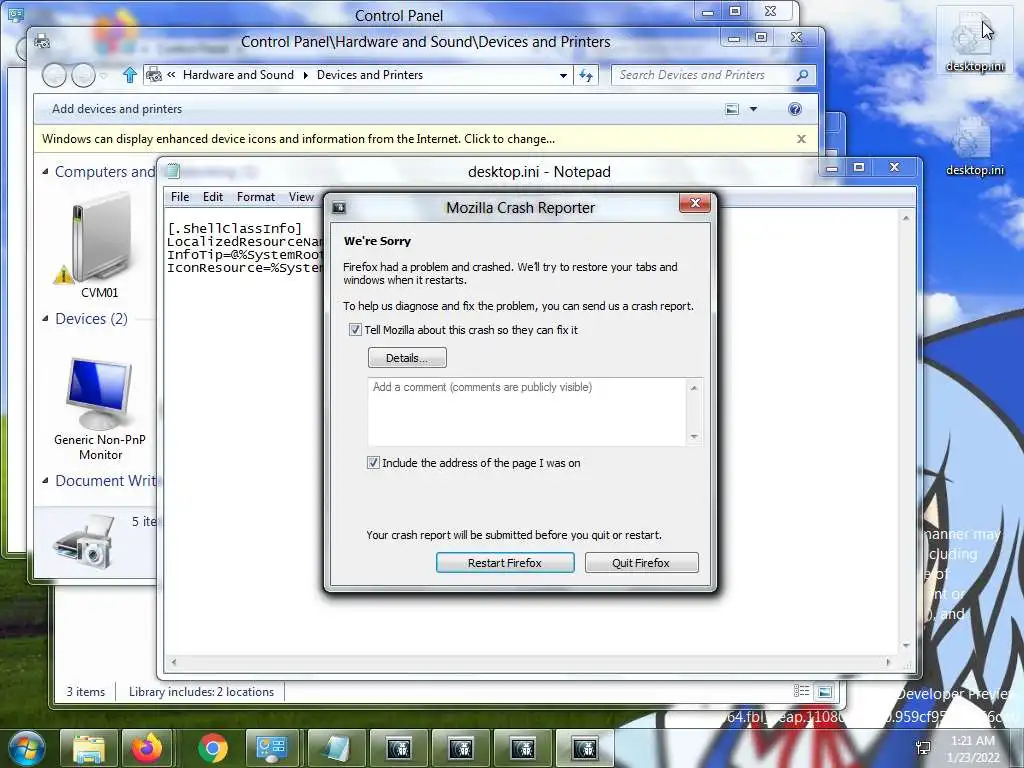This screenshot has width=1024, height=768.
Task: Click Notepad vertical scrollbar up arrow
Action: (906, 217)
